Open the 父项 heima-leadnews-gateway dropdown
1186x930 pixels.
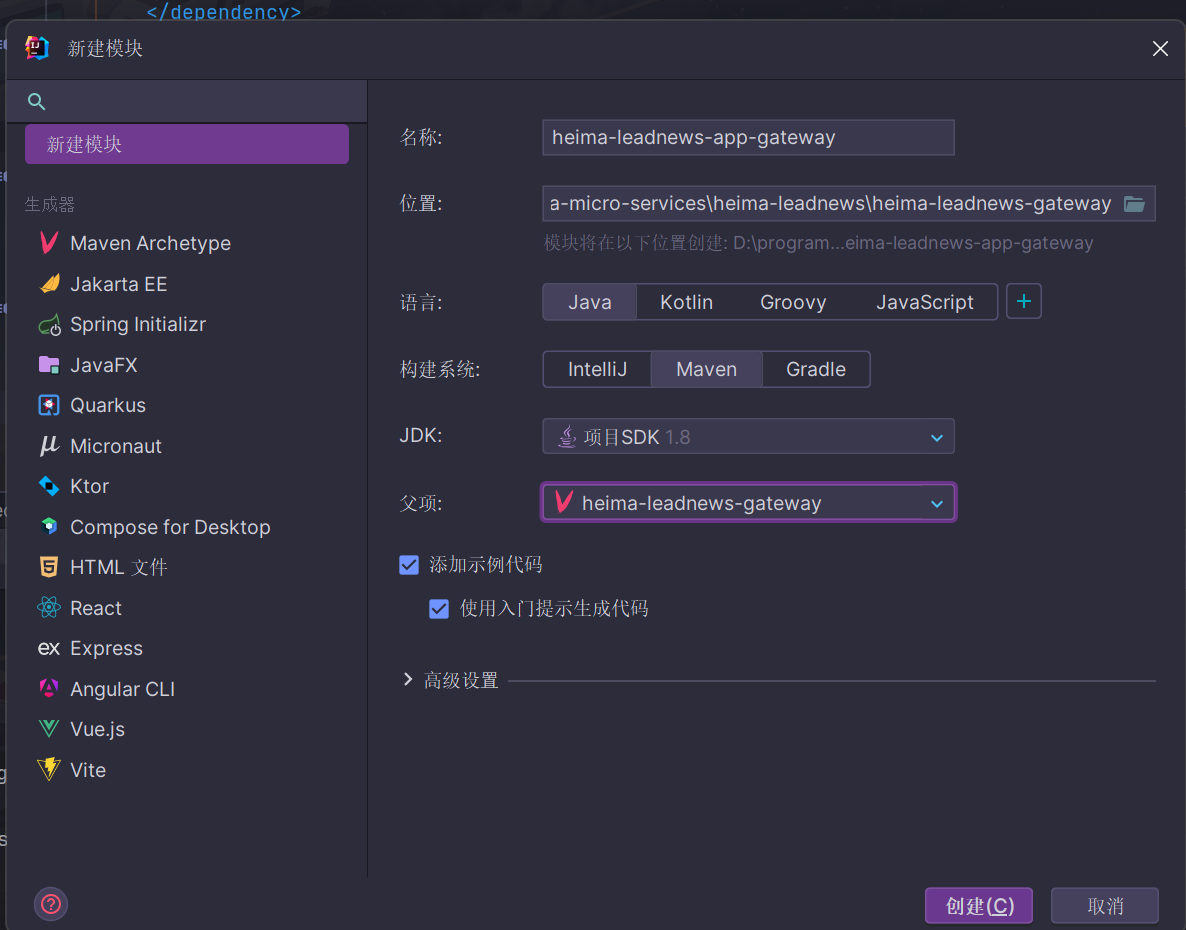coord(748,503)
